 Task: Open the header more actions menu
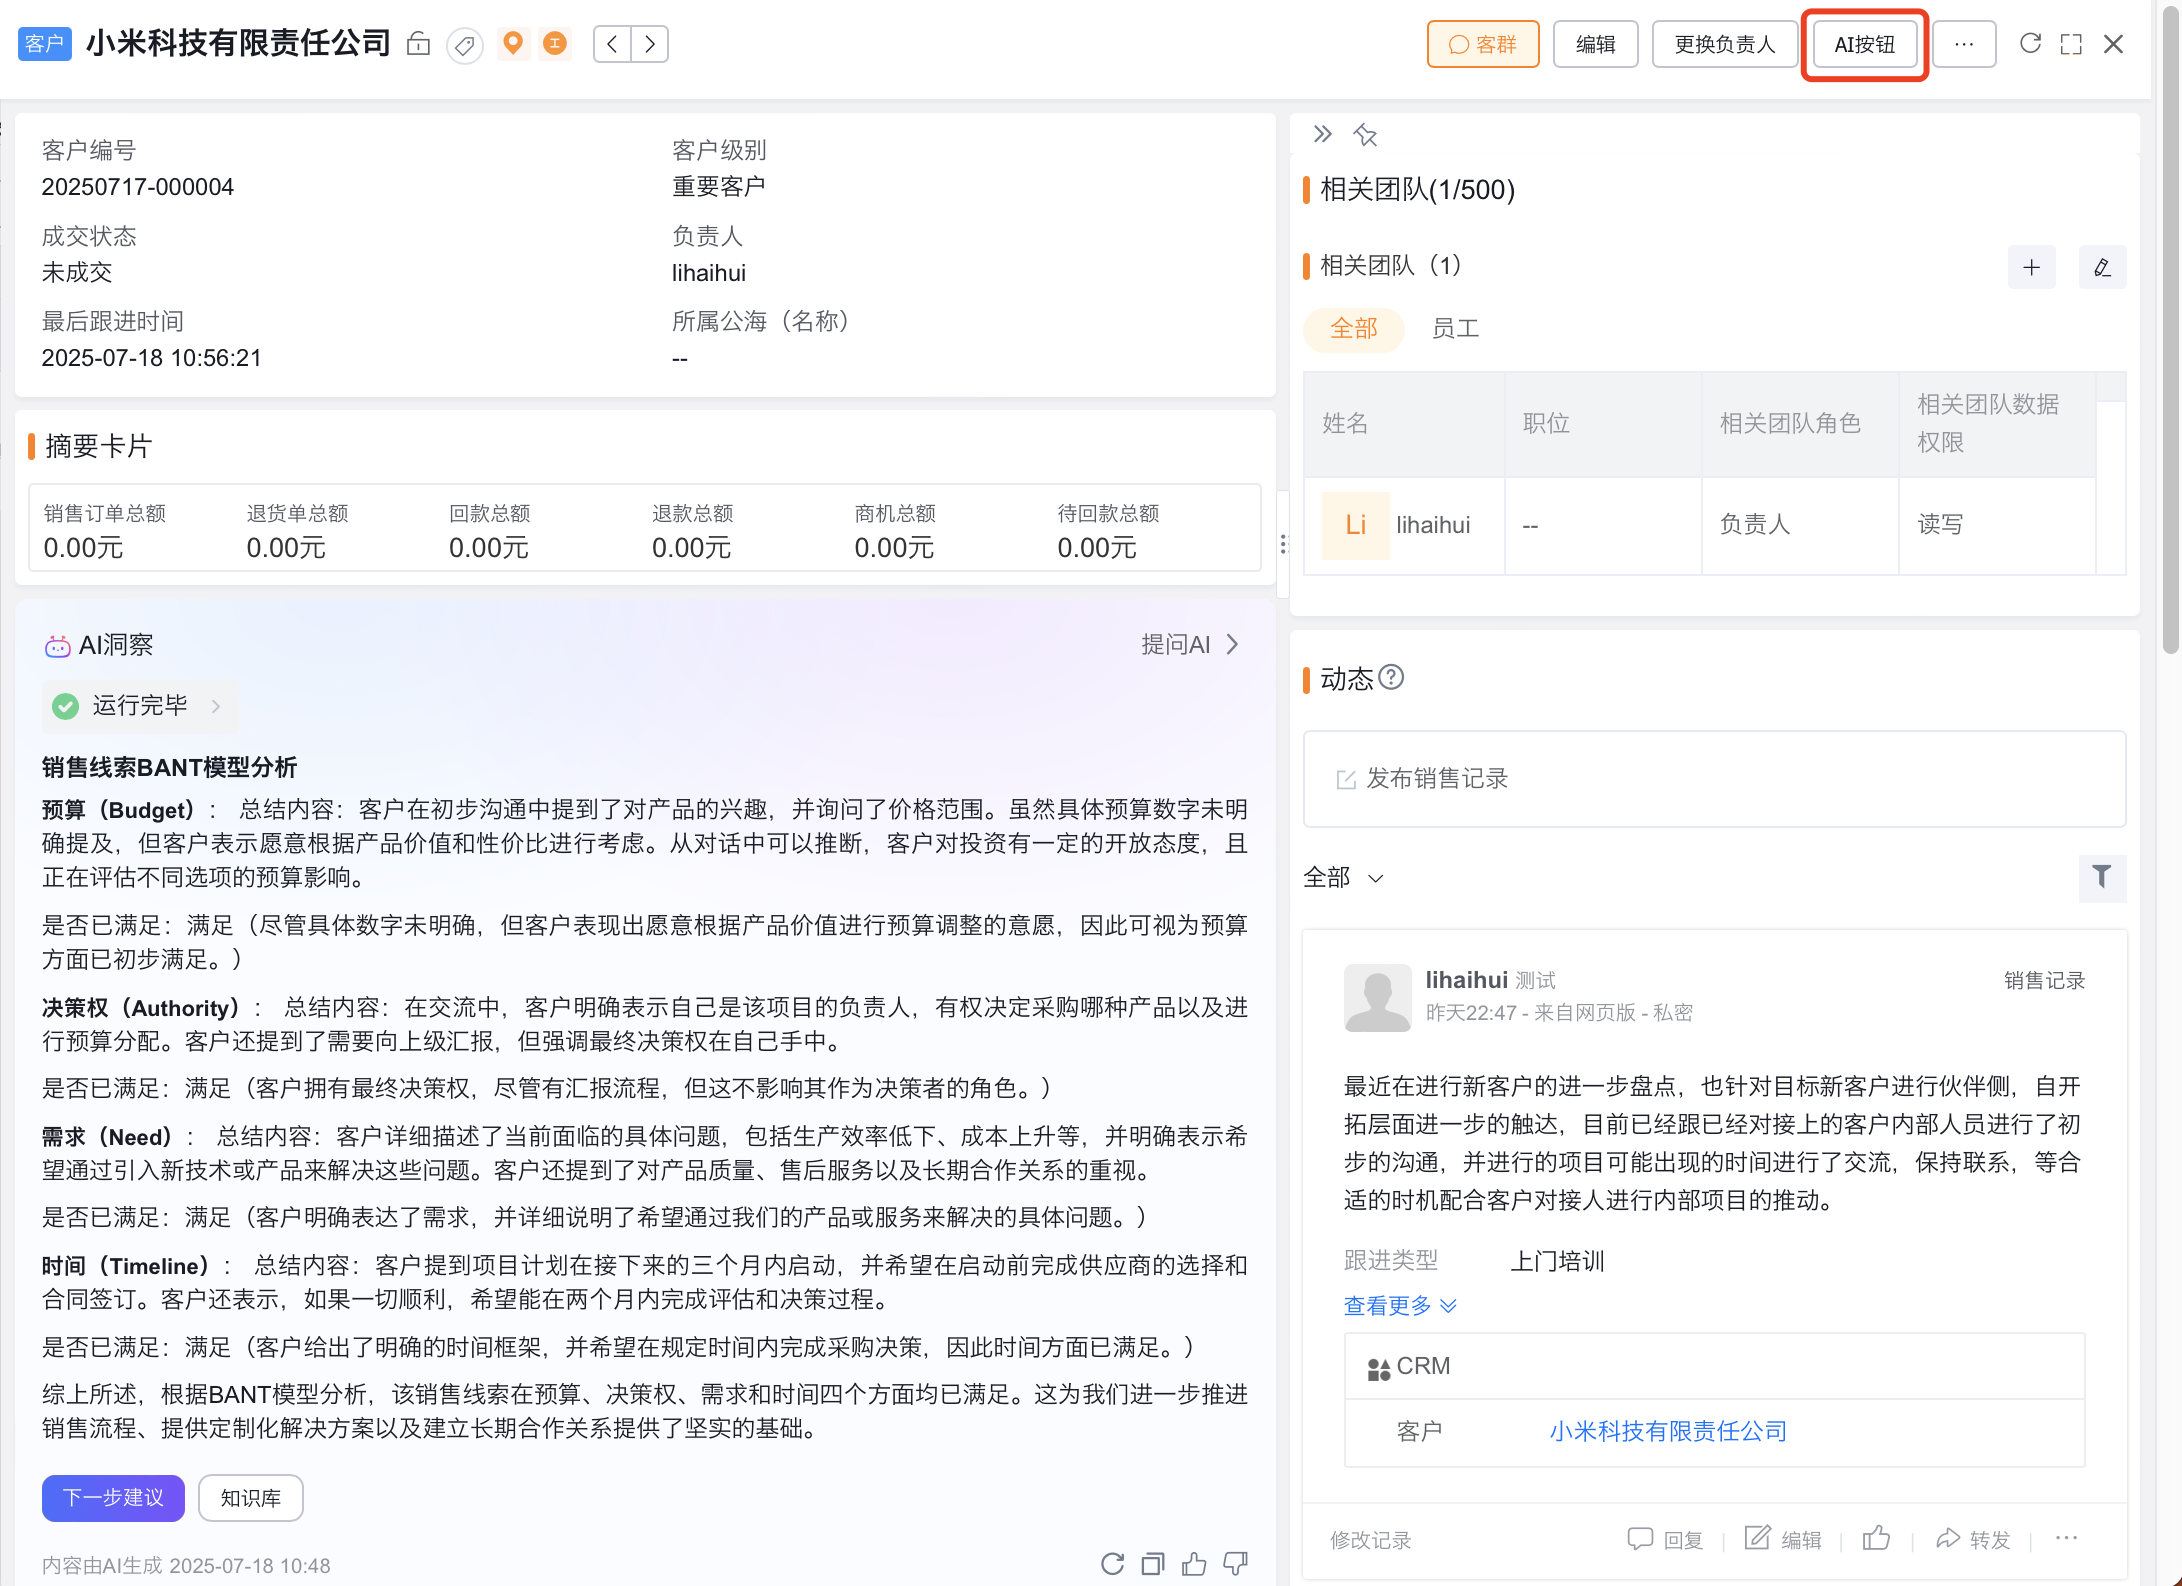click(x=1964, y=44)
